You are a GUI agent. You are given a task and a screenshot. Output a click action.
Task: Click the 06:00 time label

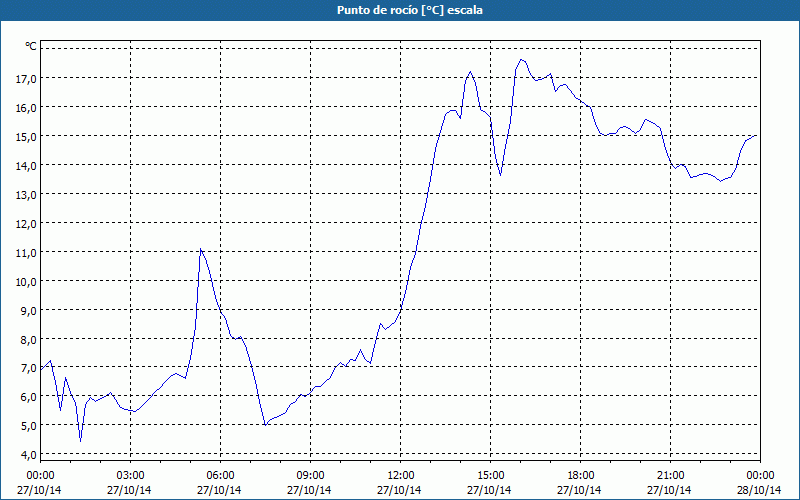point(220,476)
